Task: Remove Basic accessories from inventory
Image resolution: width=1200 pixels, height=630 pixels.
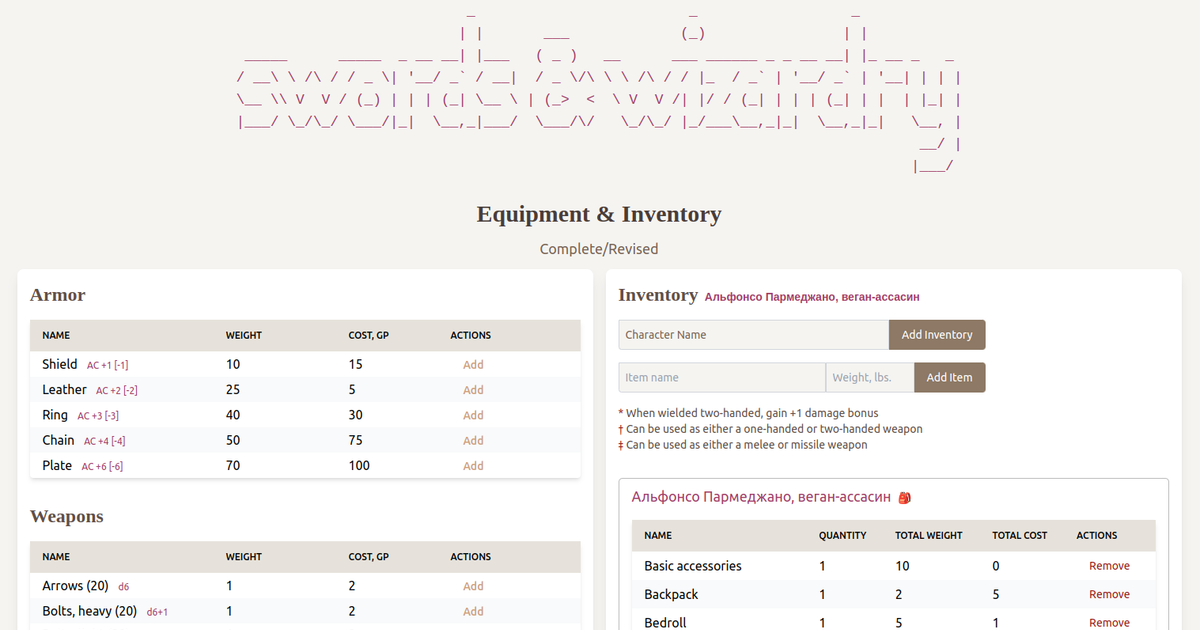Action: click(x=1109, y=566)
